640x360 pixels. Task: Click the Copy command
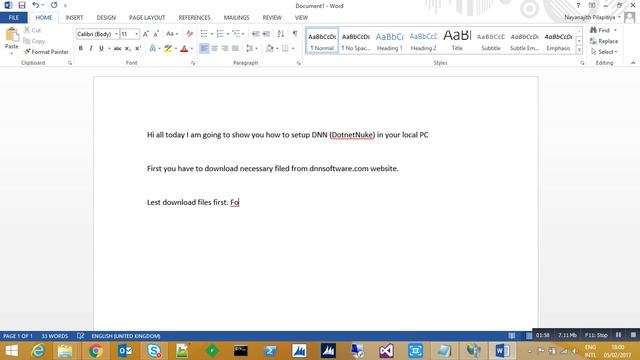34,41
